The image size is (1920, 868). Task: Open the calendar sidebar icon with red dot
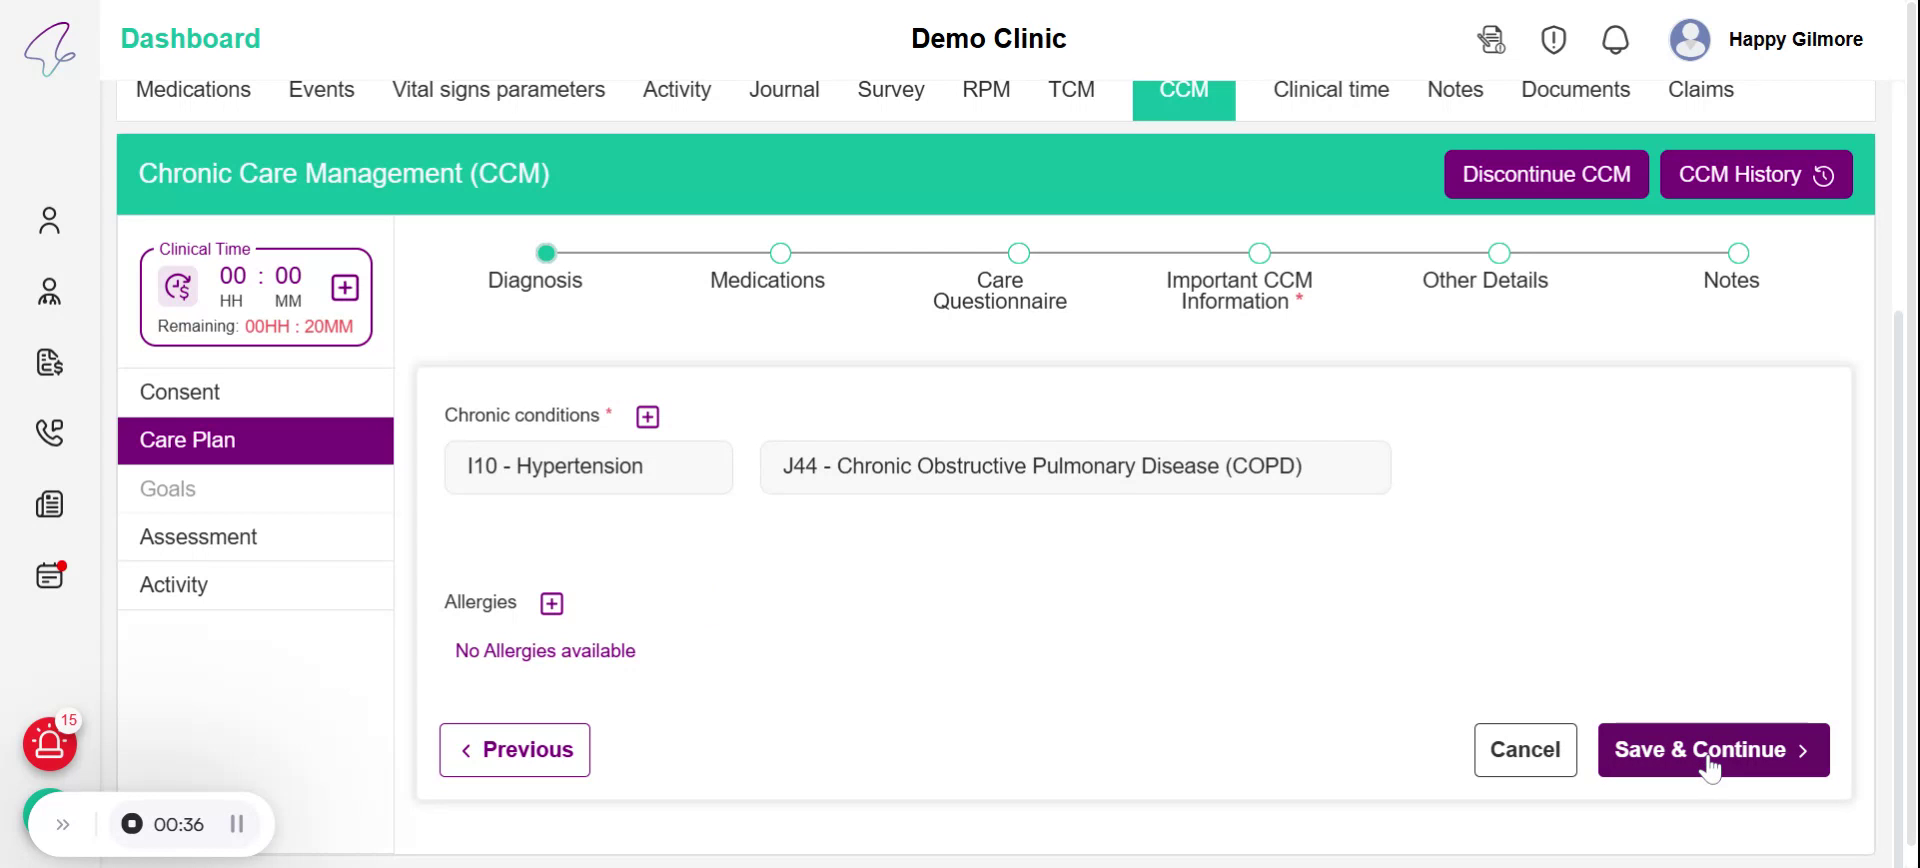pyautogui.click(x=49, y=576)
